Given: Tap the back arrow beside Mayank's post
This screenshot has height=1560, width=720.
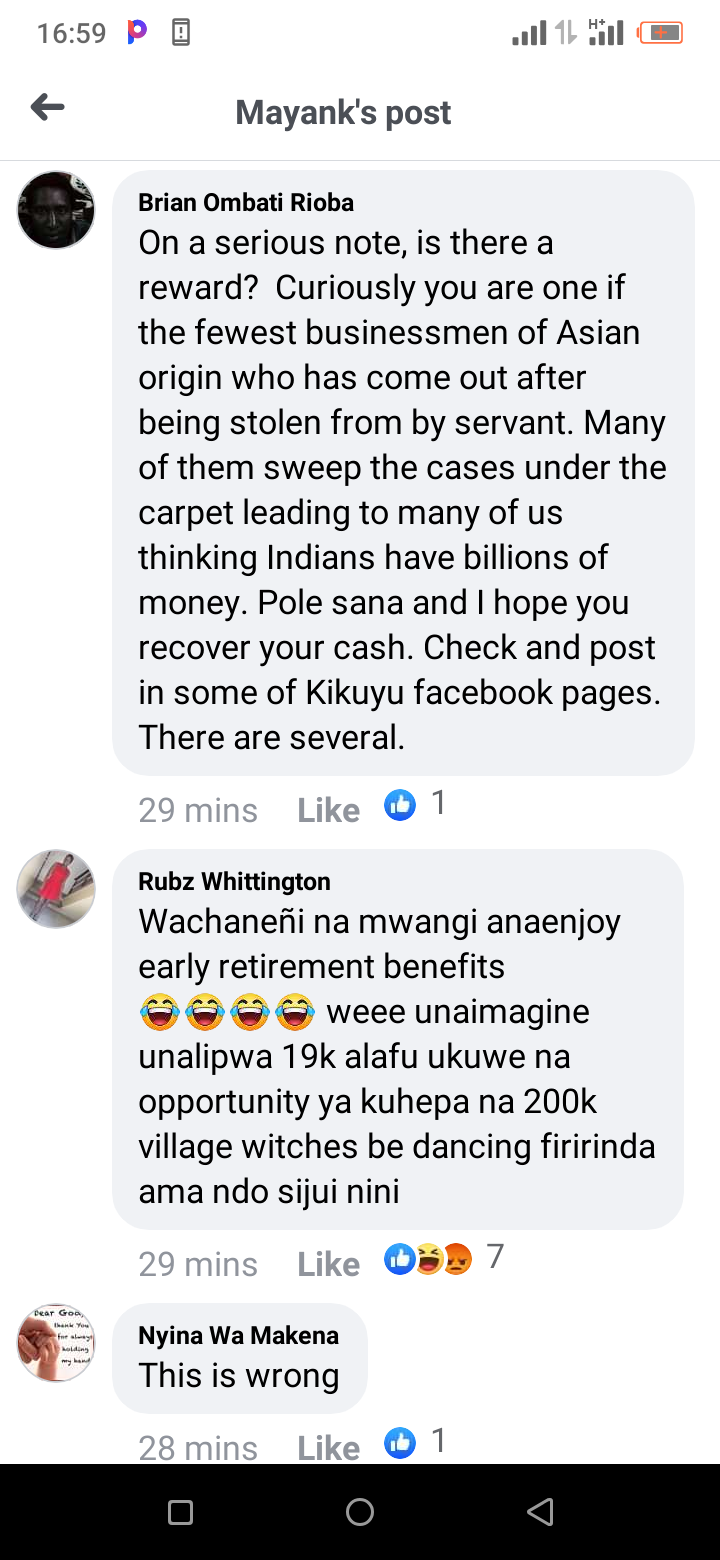Looking at the screenshot, I should 47,107.
